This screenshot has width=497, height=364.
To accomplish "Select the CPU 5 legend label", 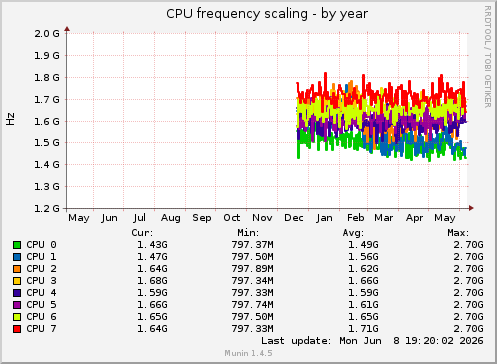I will [x=41, y=305].
